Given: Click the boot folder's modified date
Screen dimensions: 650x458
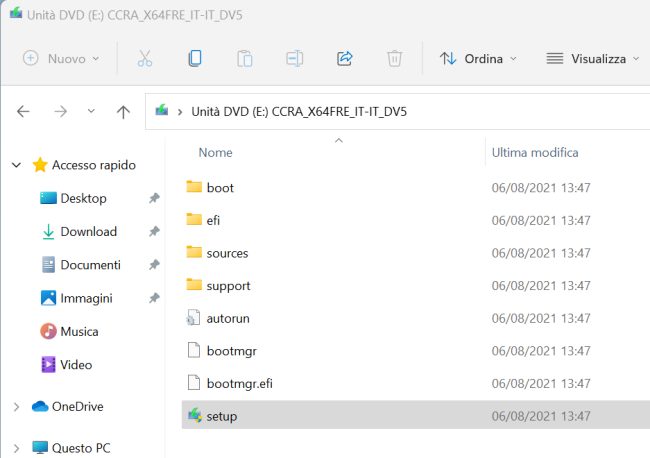Looking at the screenshot, I should [x=541, y=188].
